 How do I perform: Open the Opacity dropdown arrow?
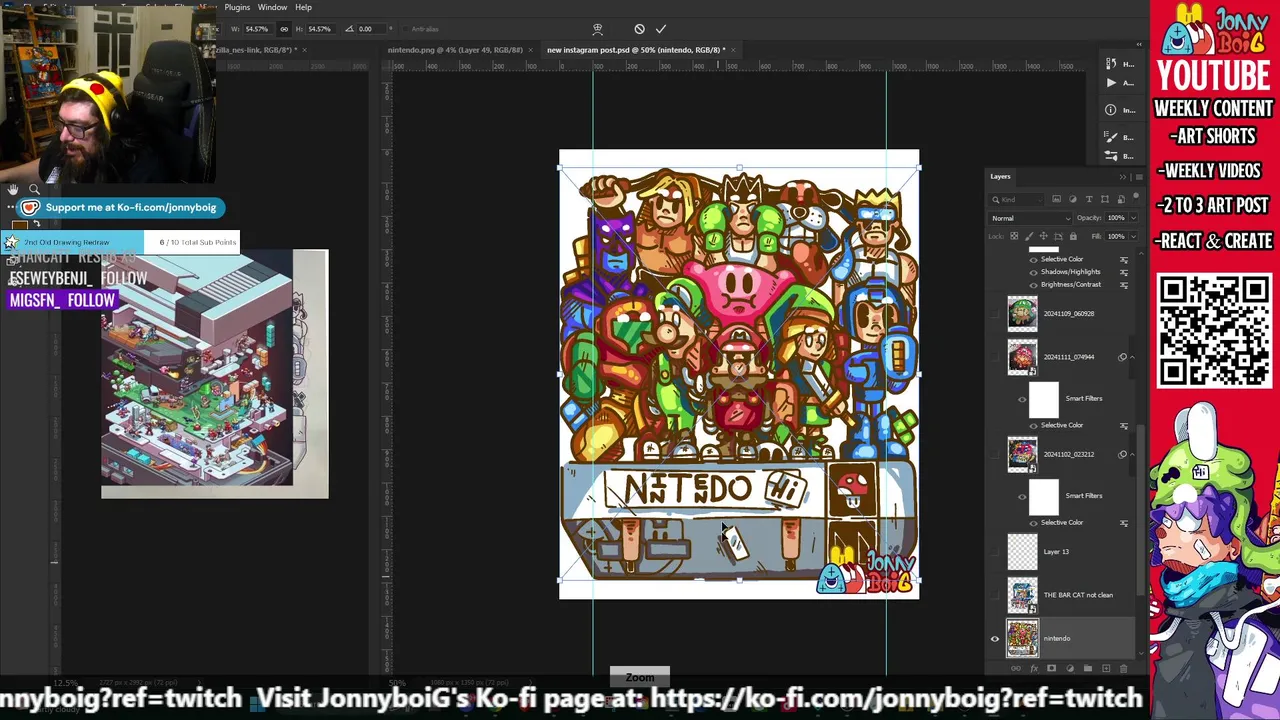[x=1133, y=218]
